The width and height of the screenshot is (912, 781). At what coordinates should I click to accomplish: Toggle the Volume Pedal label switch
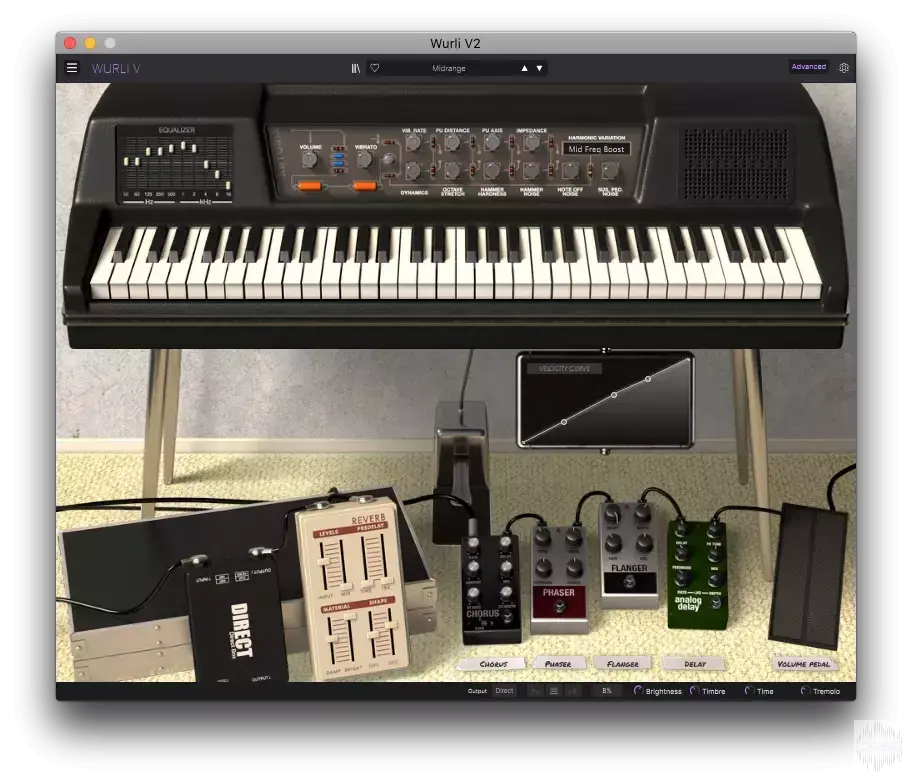tap(804, 664)
